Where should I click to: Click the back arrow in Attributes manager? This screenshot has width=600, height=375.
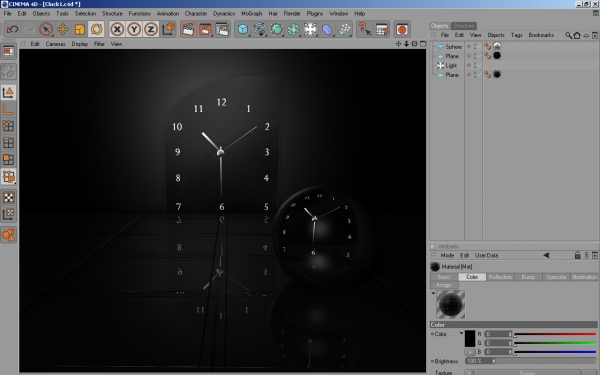click(546, 255)
